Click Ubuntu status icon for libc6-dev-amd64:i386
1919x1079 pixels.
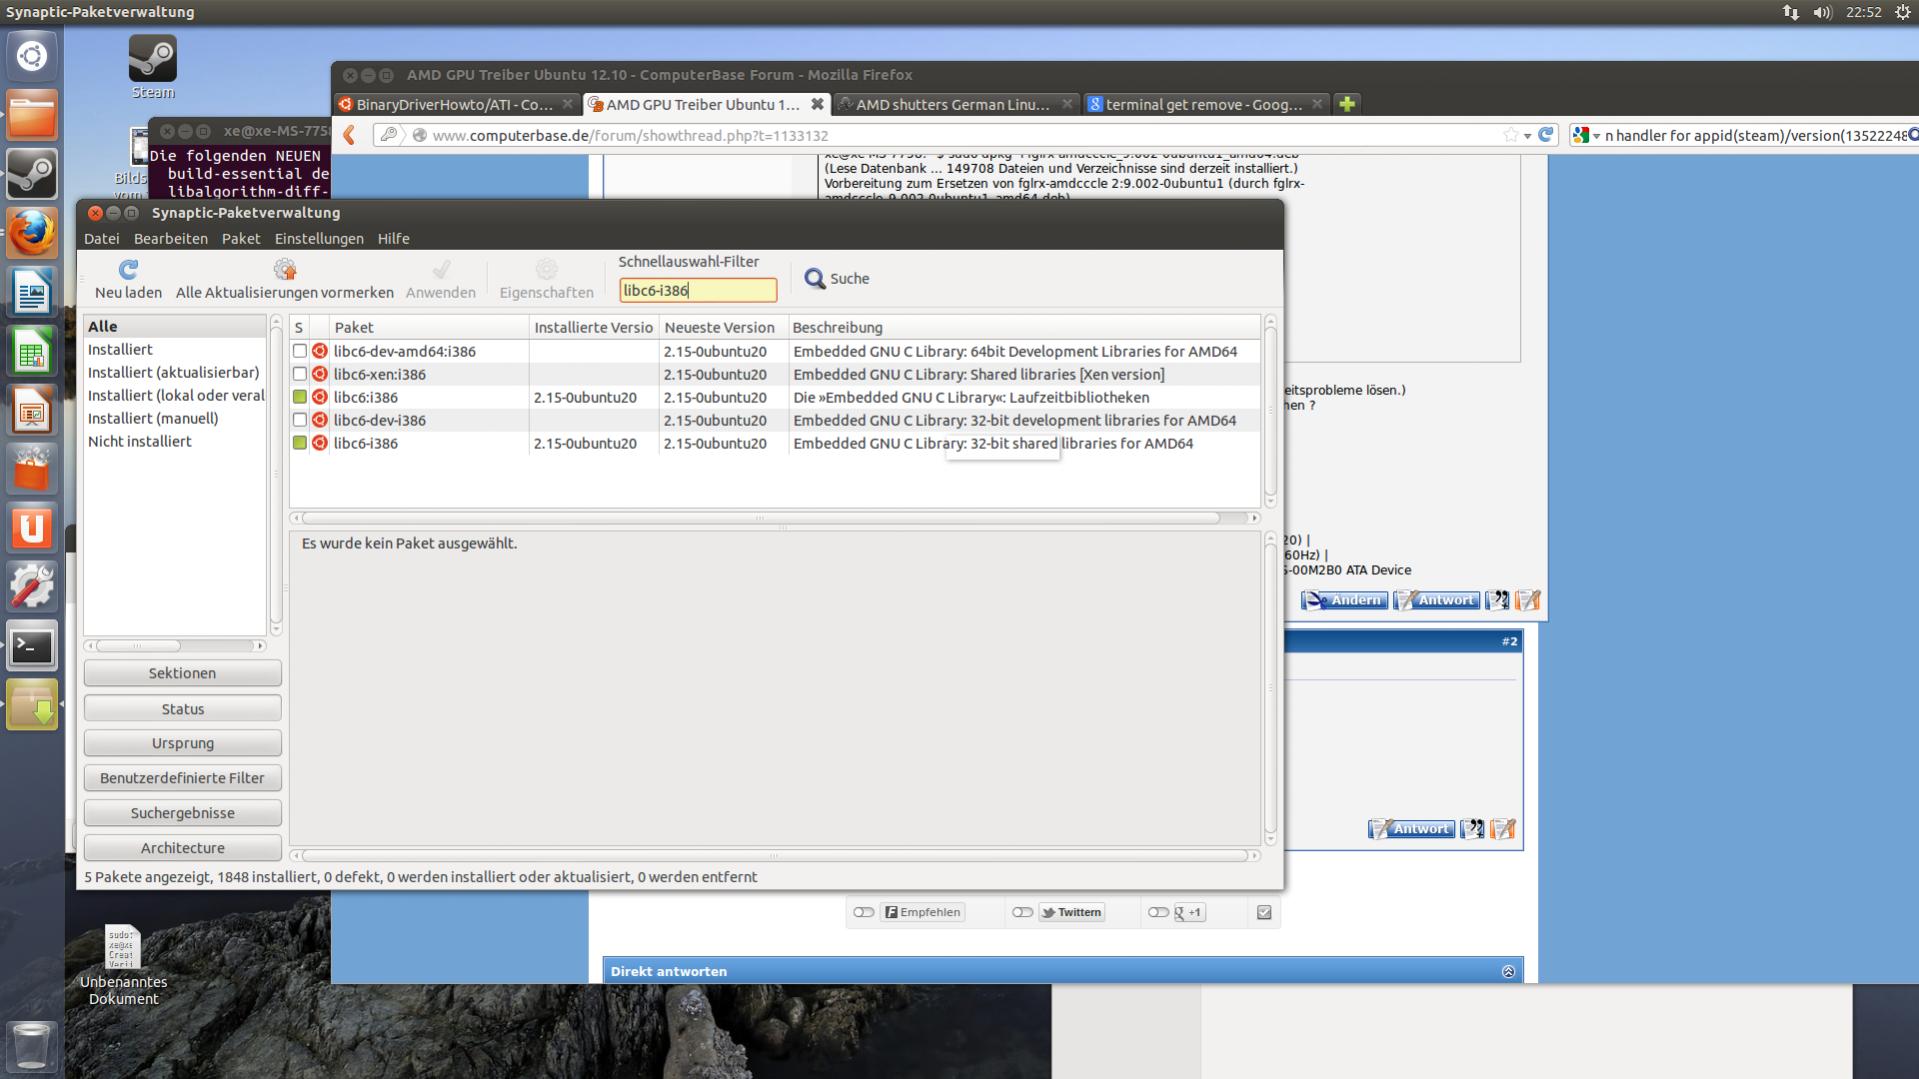point(320,351)
